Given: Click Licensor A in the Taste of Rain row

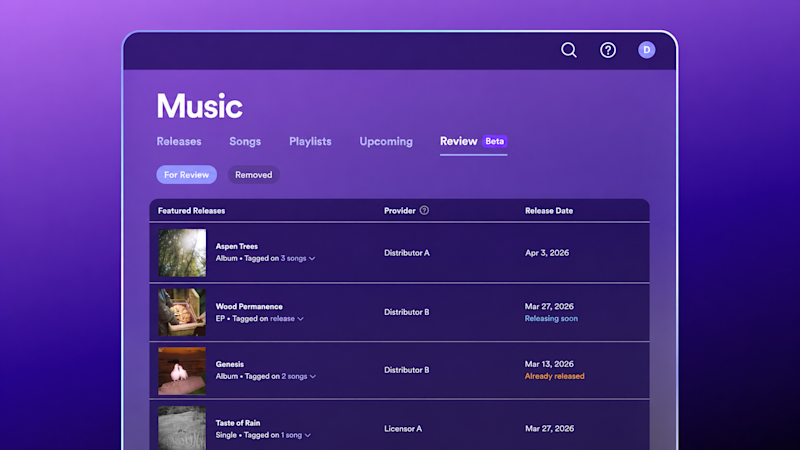Looking at the screenshot, I should (403, 429).
